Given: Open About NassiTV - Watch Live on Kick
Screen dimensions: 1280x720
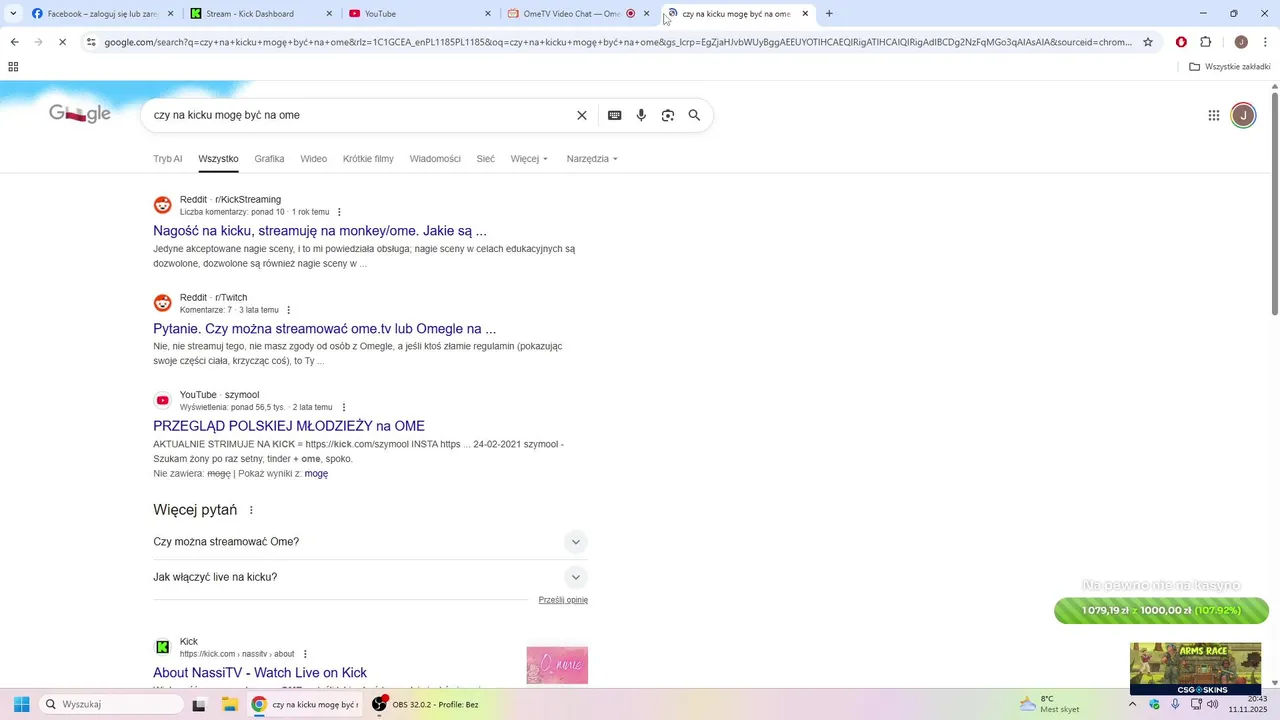Looking at the screenshot, I should pyautogui.click(x=260, y=673).
